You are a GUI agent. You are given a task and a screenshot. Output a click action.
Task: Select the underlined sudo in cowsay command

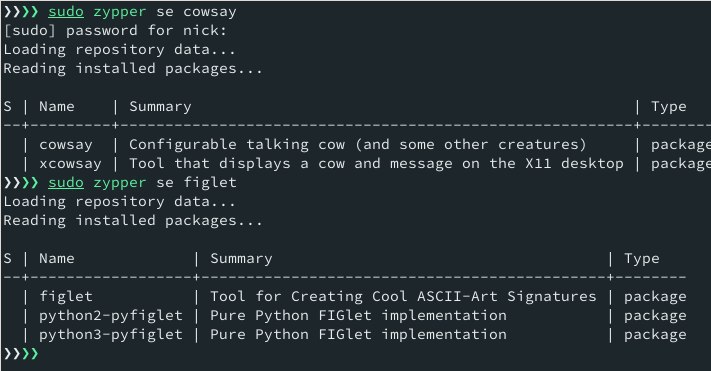coord(66,12)
